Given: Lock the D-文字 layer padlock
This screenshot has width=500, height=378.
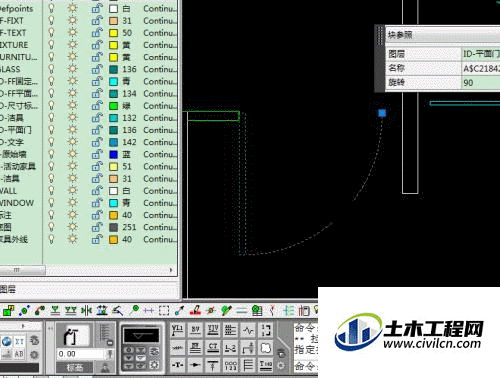Looking at the screenshot, I should pyautogui.click(x=97, y=142).
